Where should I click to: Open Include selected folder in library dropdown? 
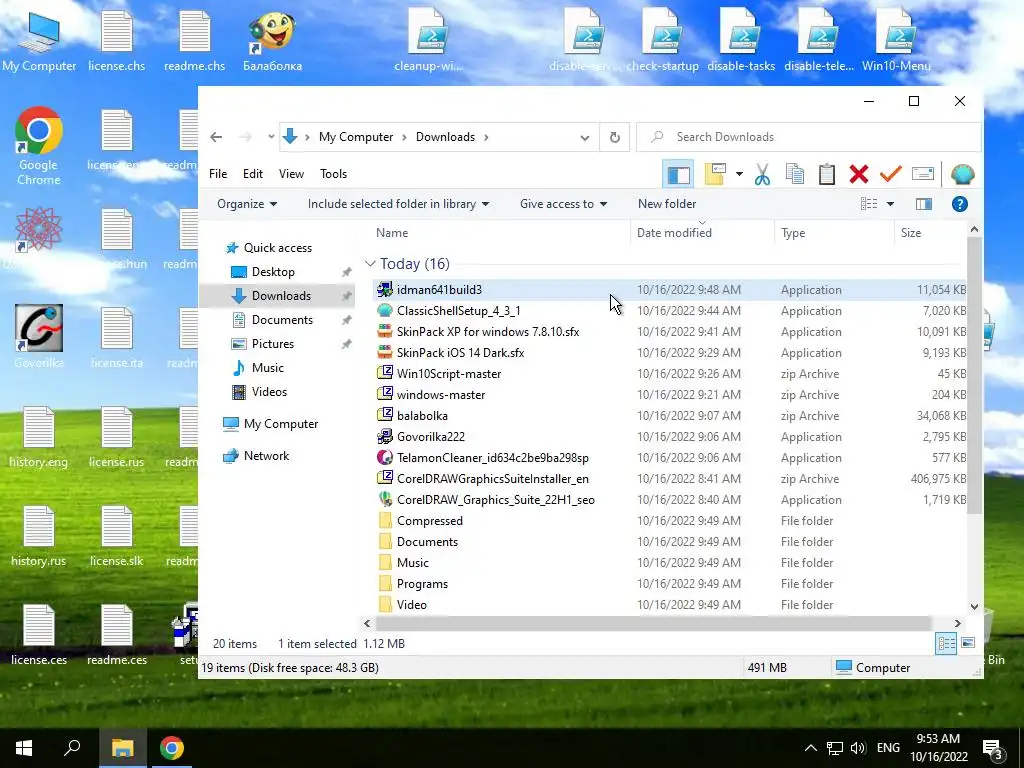pos(398,204)
